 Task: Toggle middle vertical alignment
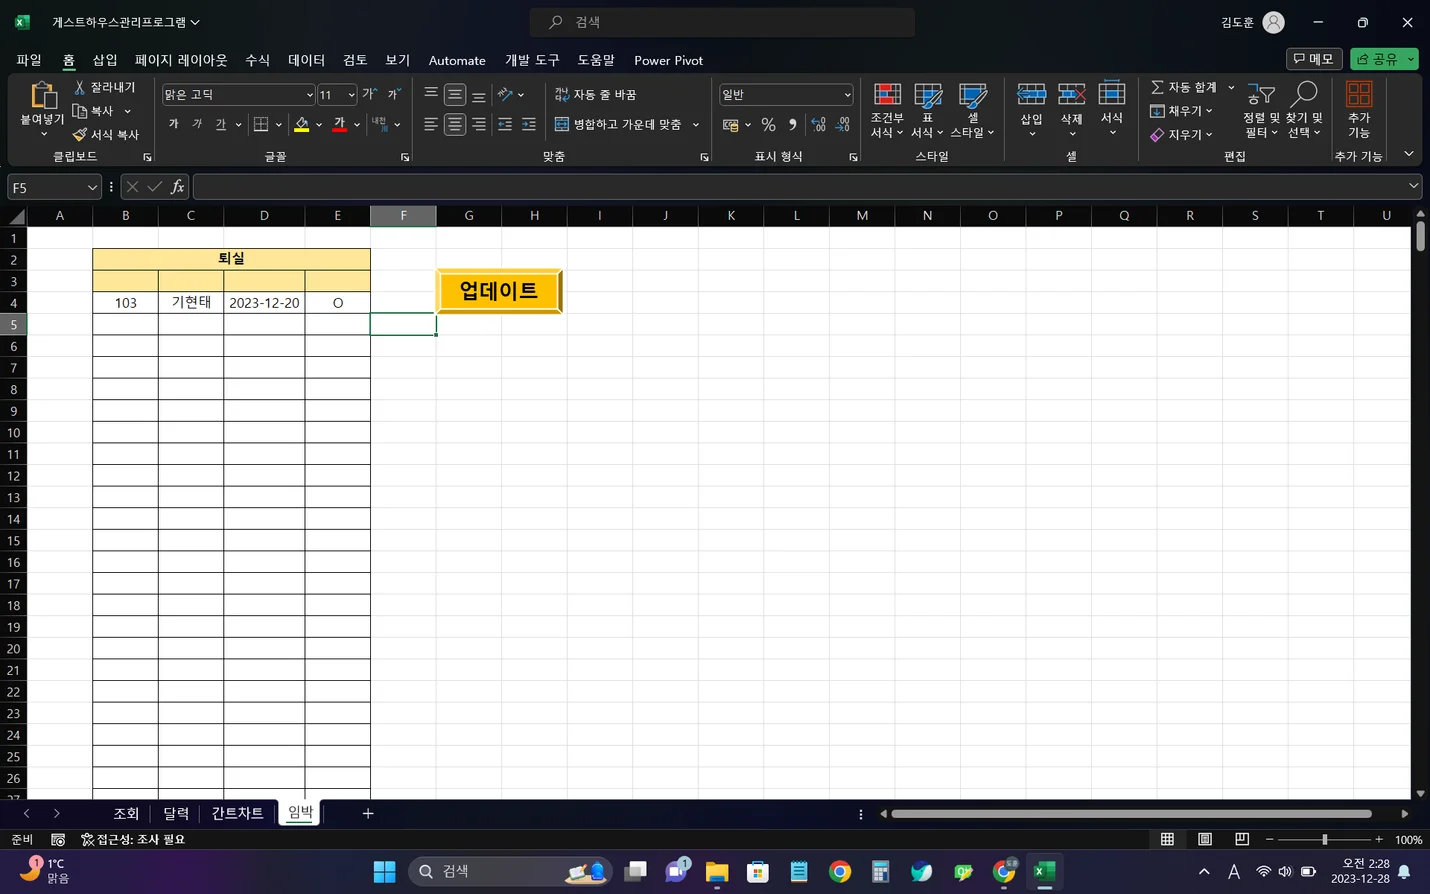pyautogui.click(x=455, y=94)
